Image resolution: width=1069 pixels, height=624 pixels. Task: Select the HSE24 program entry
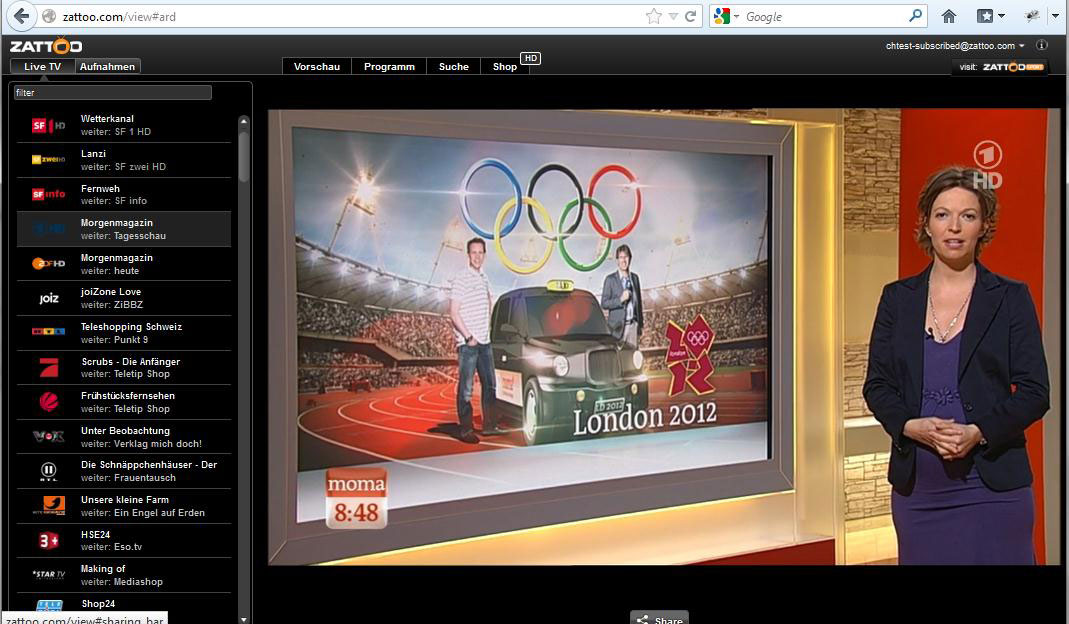tap(124, 541)
